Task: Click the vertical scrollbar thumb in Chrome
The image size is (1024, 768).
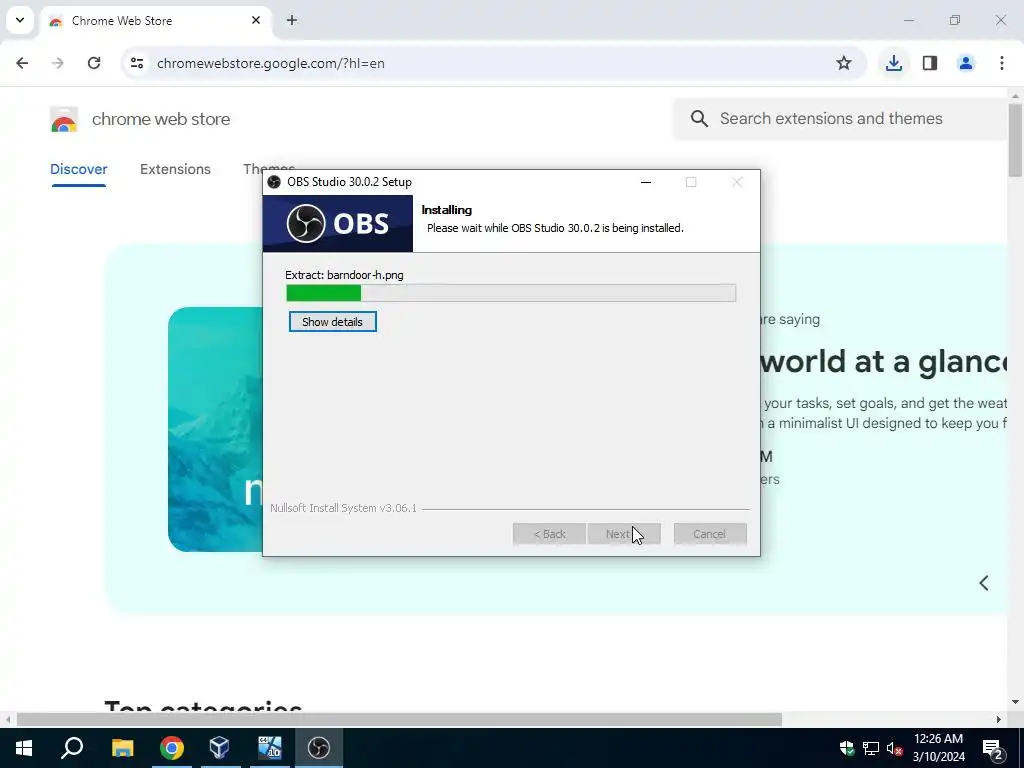Action: [1015, 140]
